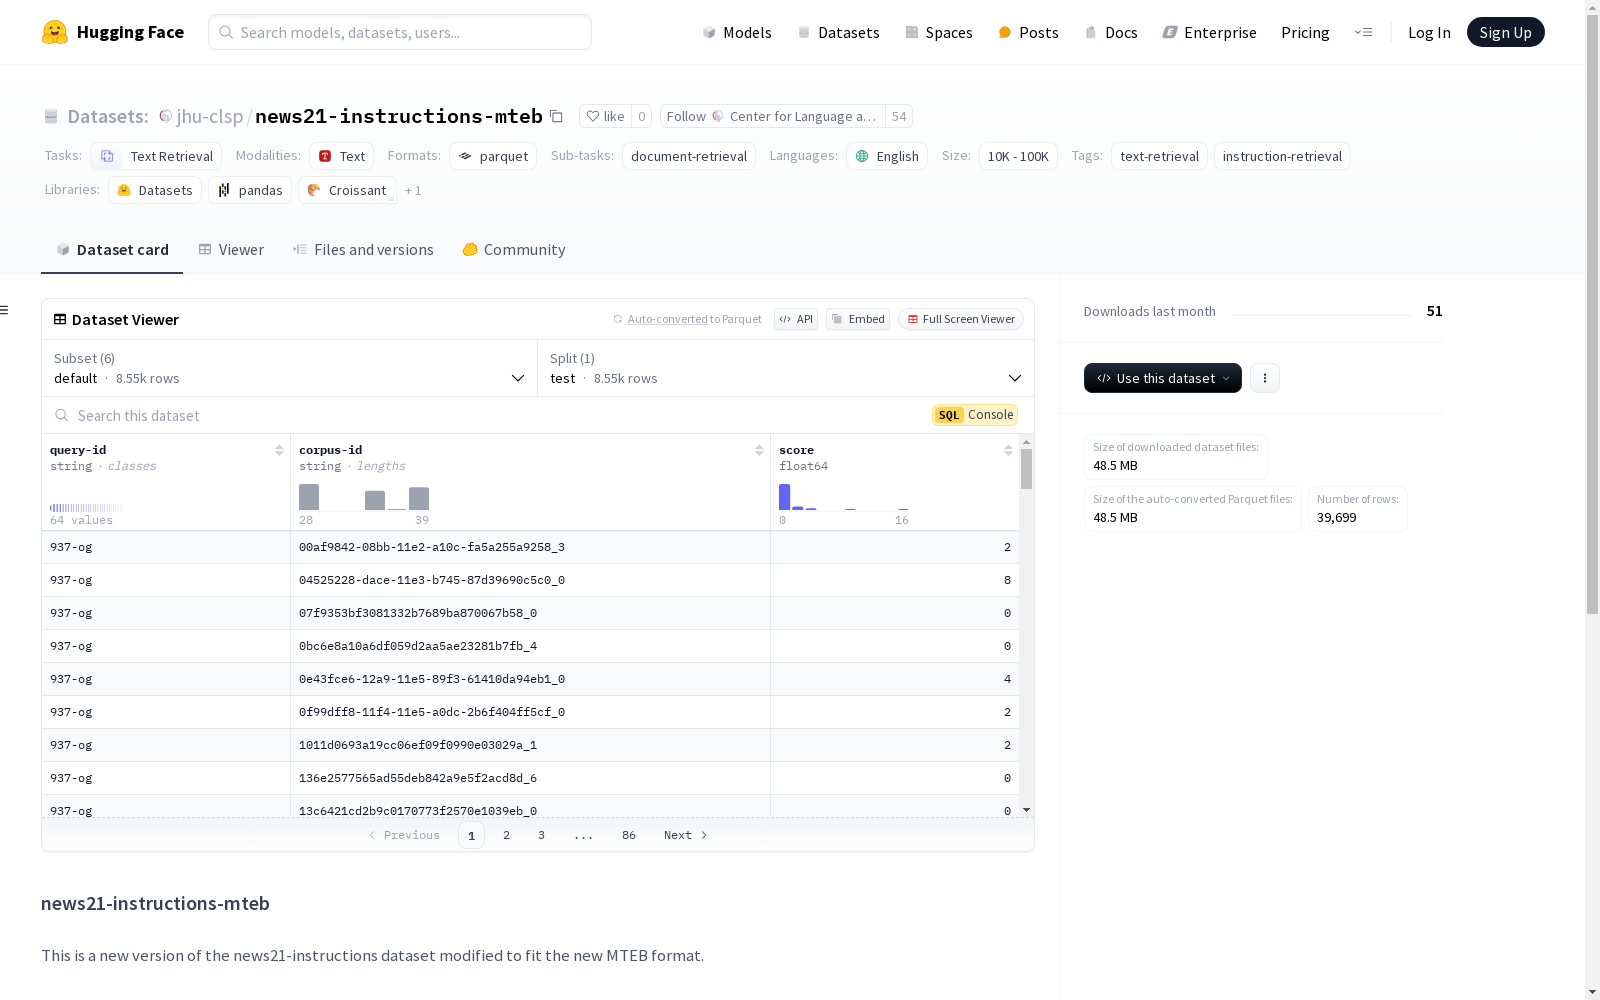1600x1000 pixels.
Task: Follow Center for Language organization
Action: (772, 116)
